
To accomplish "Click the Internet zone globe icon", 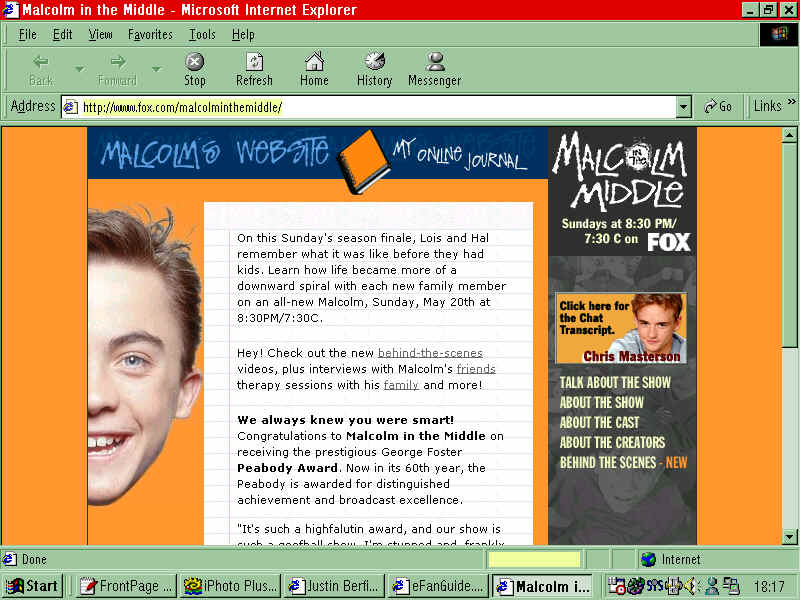I will pos(648,560).
